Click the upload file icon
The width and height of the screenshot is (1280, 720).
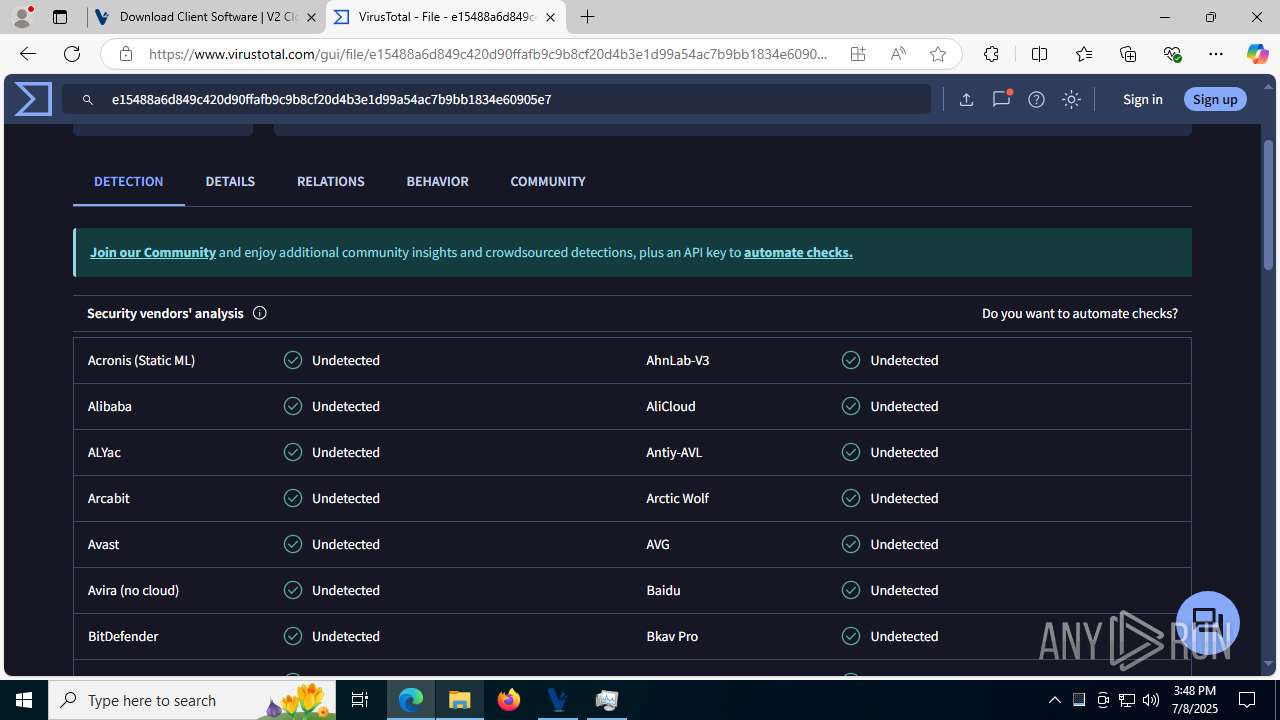coord(966,99)
